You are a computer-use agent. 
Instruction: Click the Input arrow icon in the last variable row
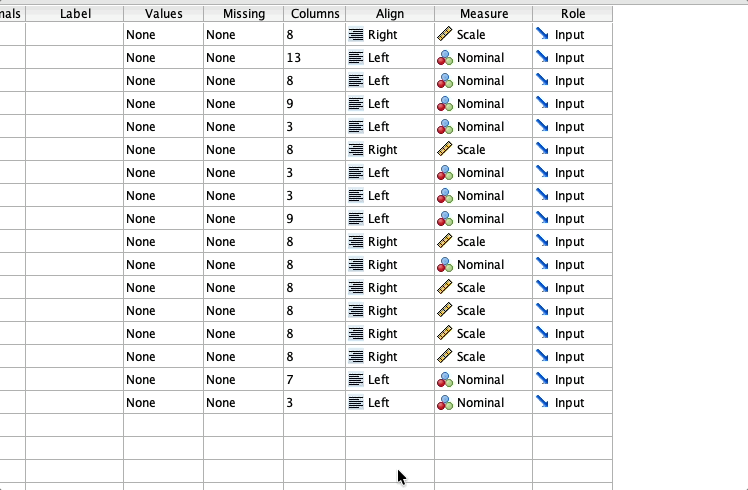click(542, 402)
